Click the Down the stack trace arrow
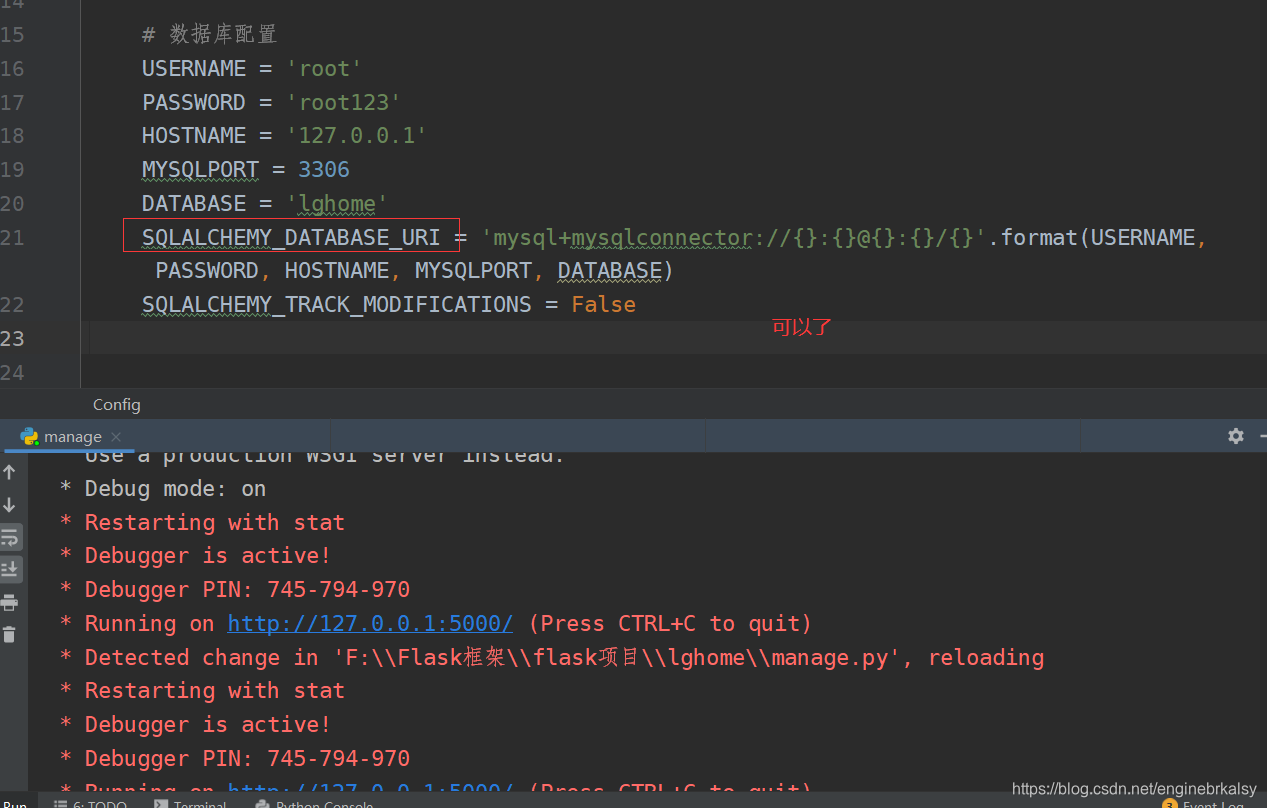The image size is (1267, 808). pos(10,505)
